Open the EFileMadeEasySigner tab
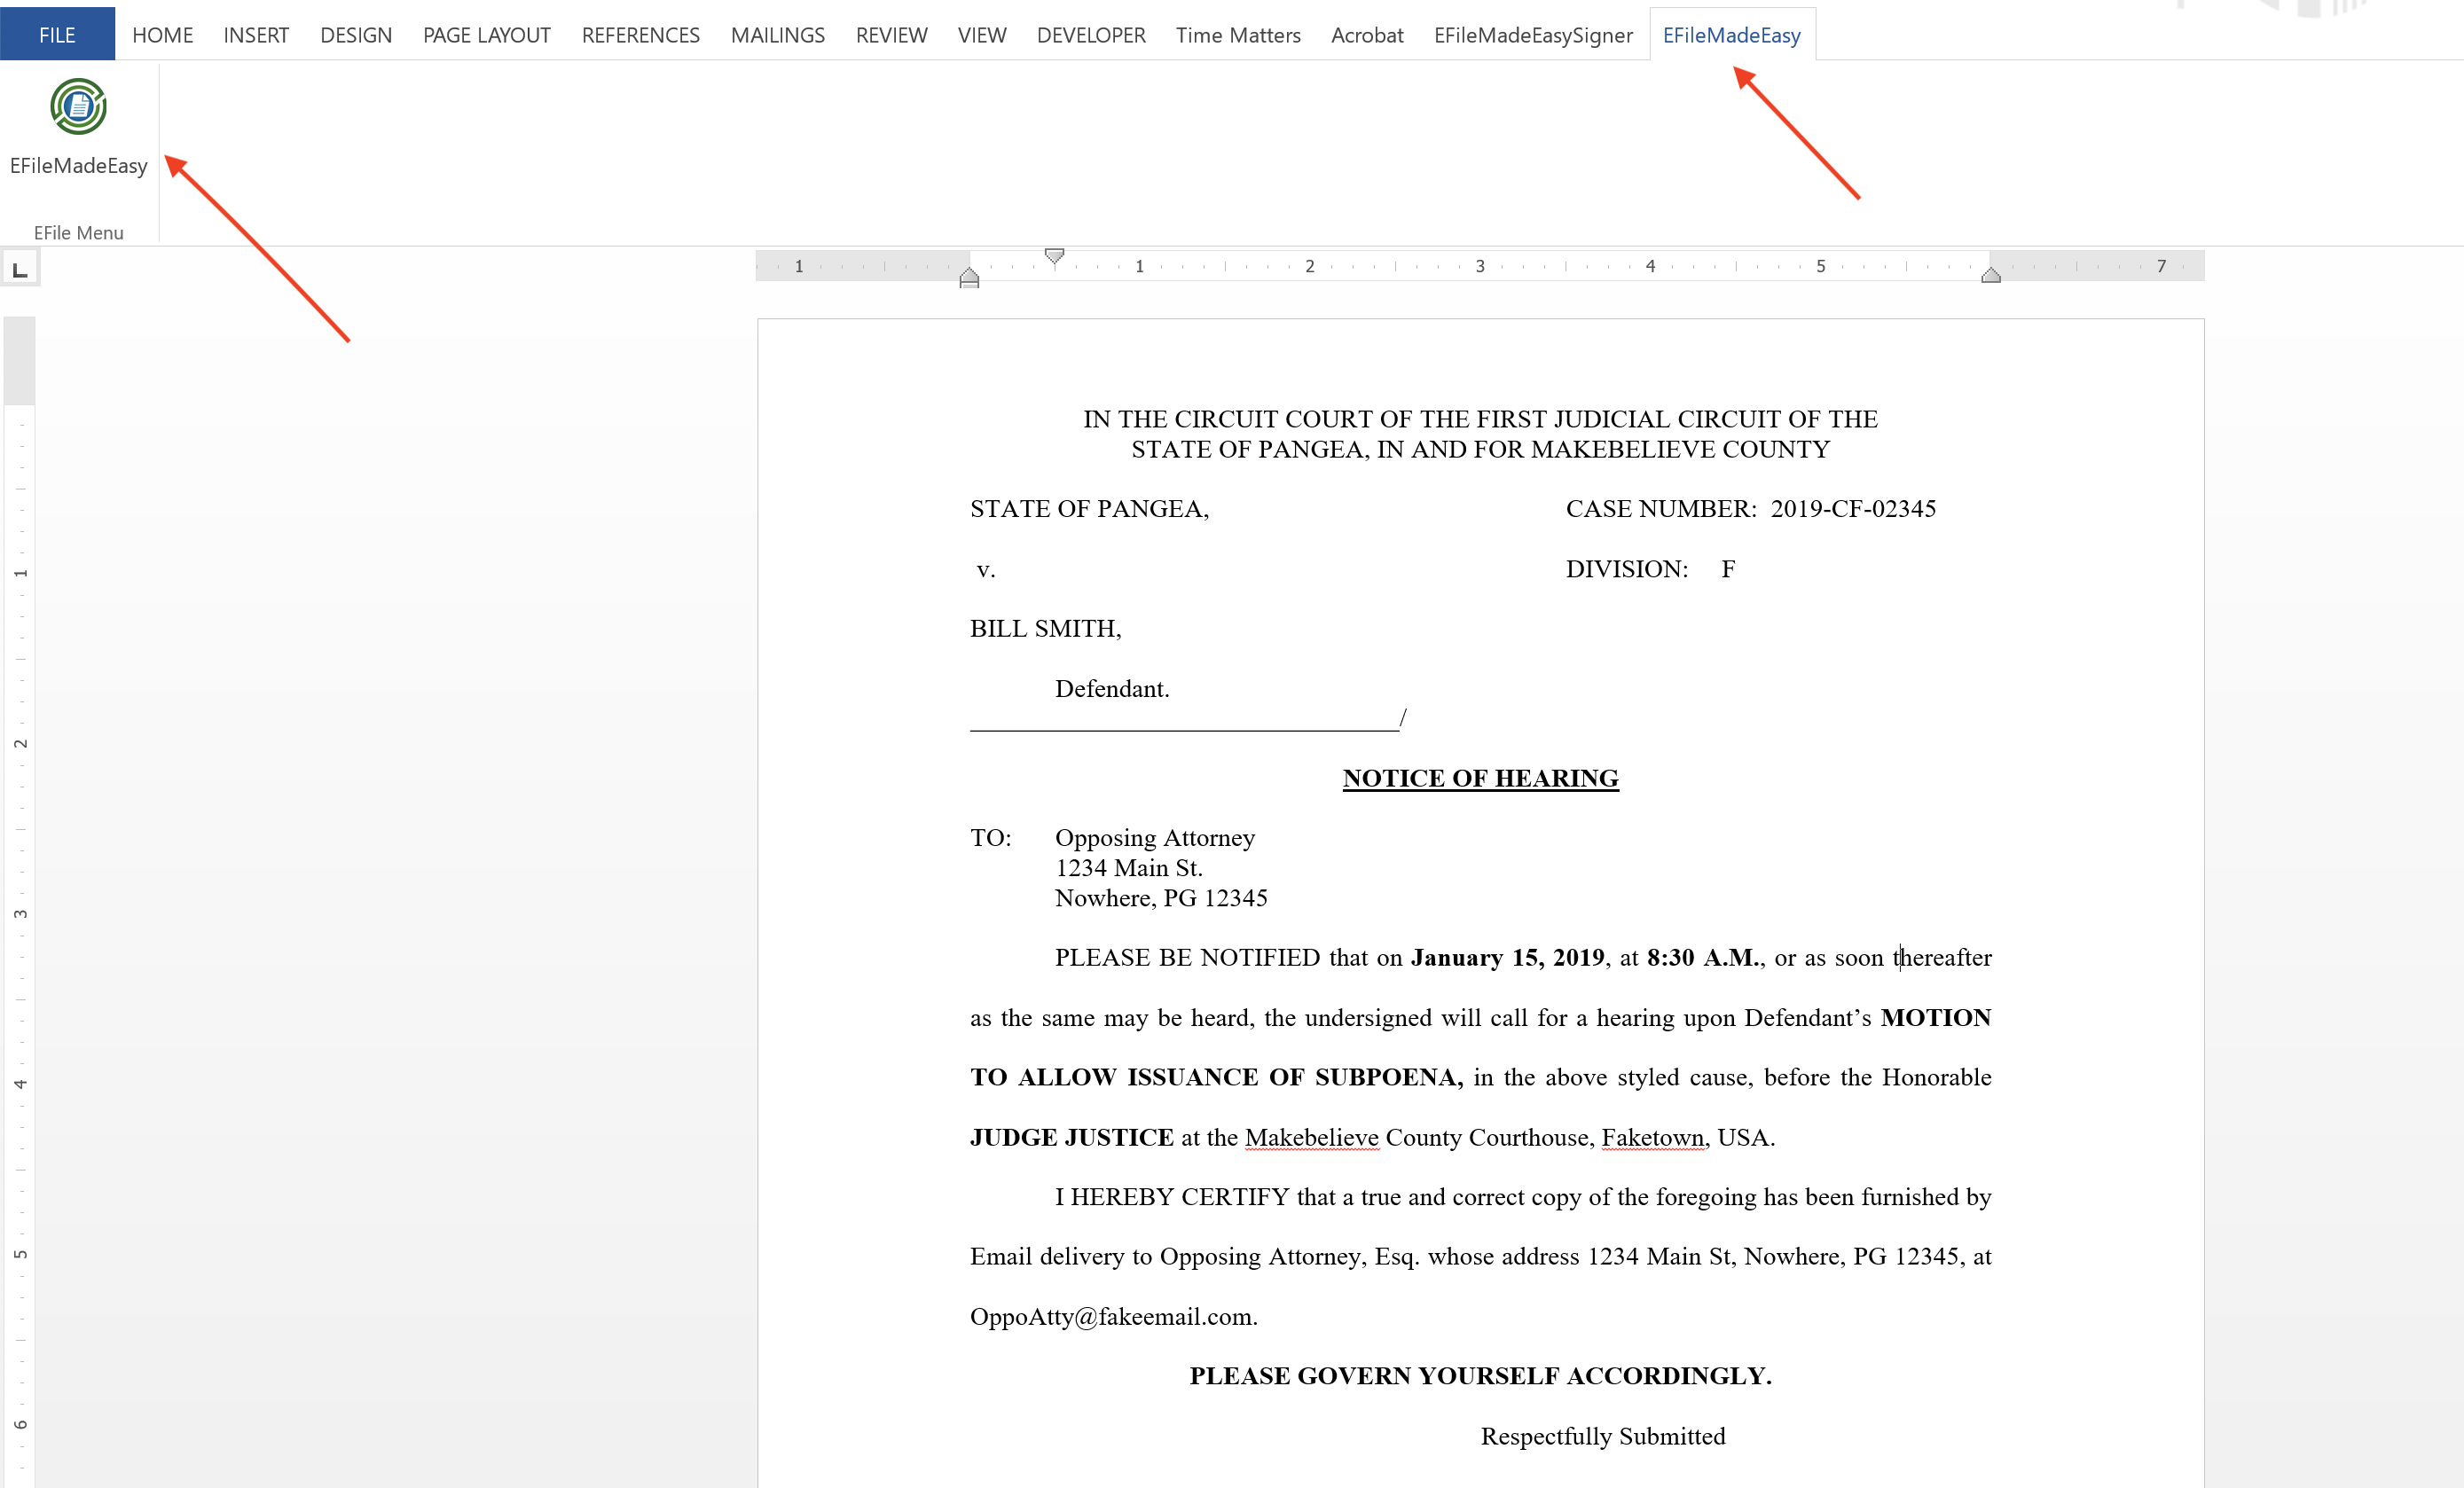 (x=1532, y=35)
